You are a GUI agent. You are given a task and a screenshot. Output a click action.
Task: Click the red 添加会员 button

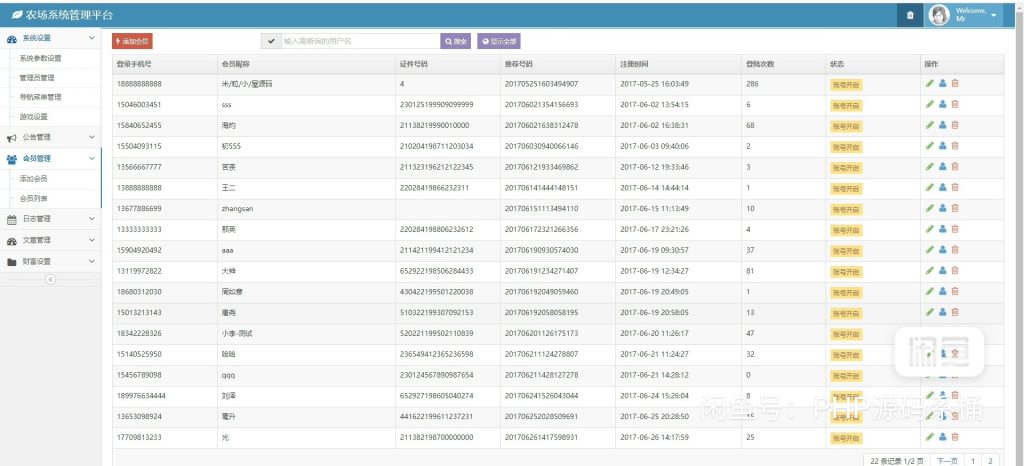pos(132,41)
